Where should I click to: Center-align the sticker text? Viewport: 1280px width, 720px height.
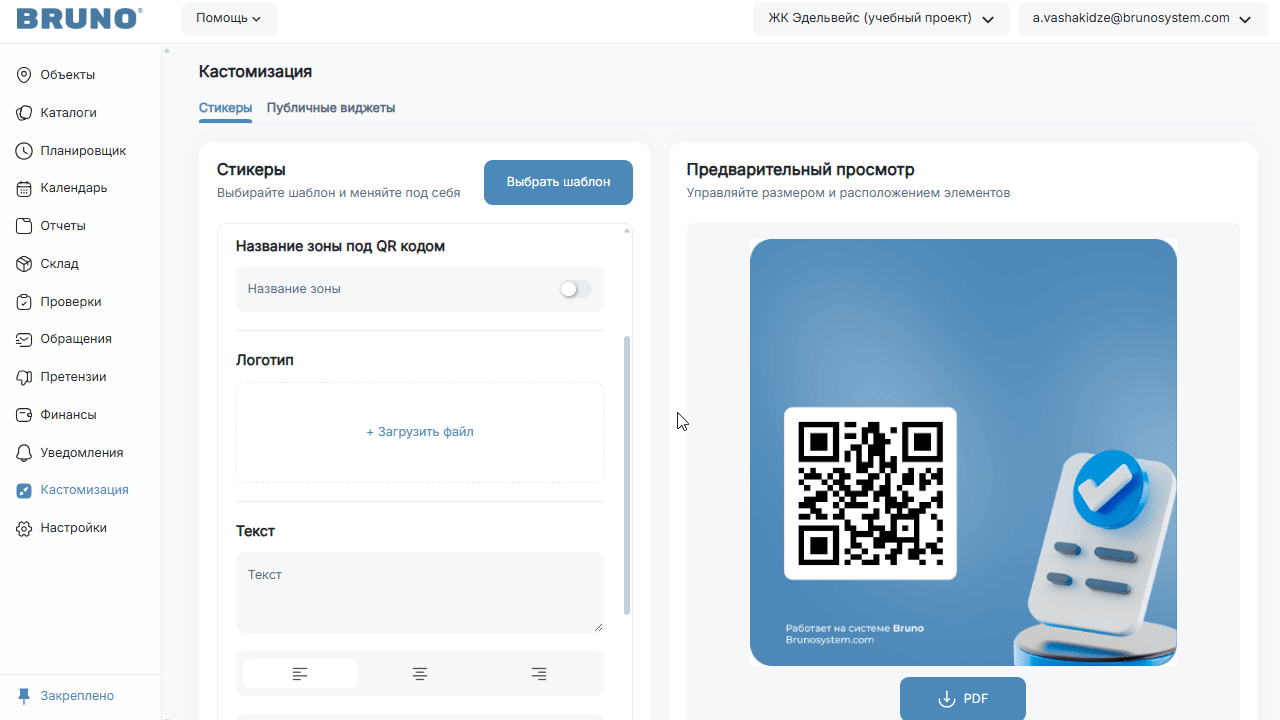pos(420,674)
